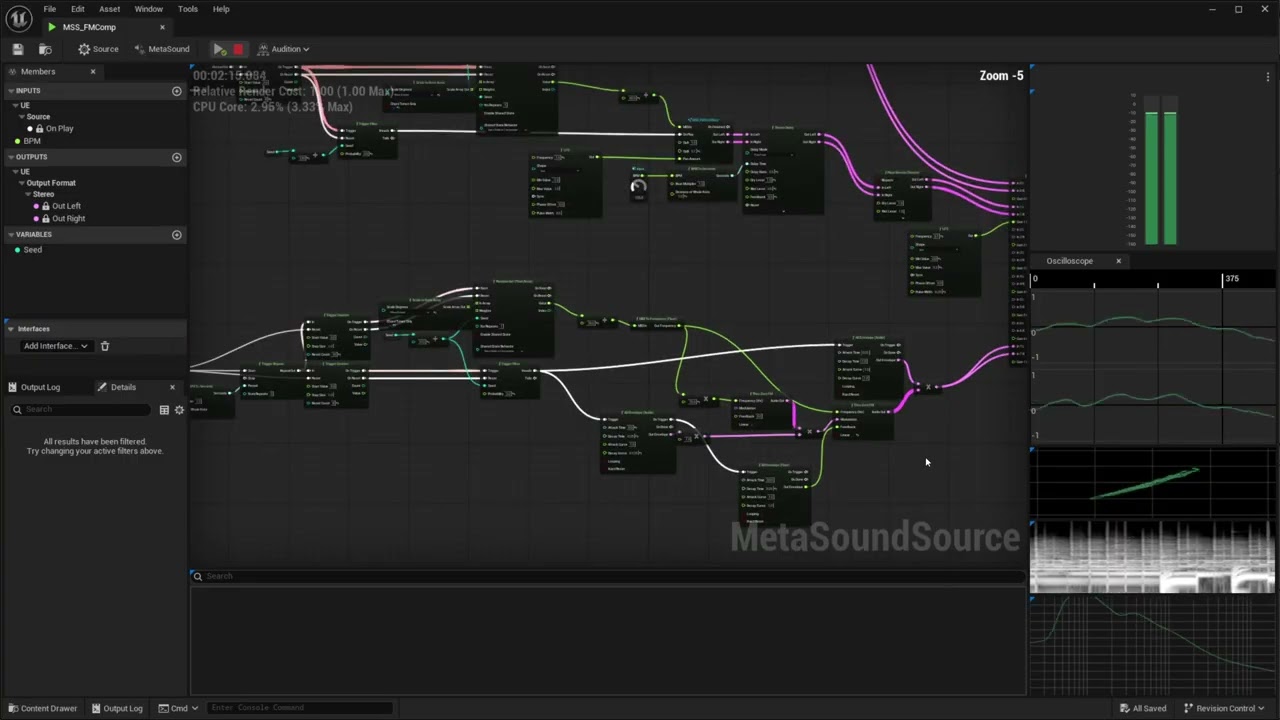Click the lock icon next to On Play
Viewport: 1280px width, 720px height.
click(x=40, y=129)
